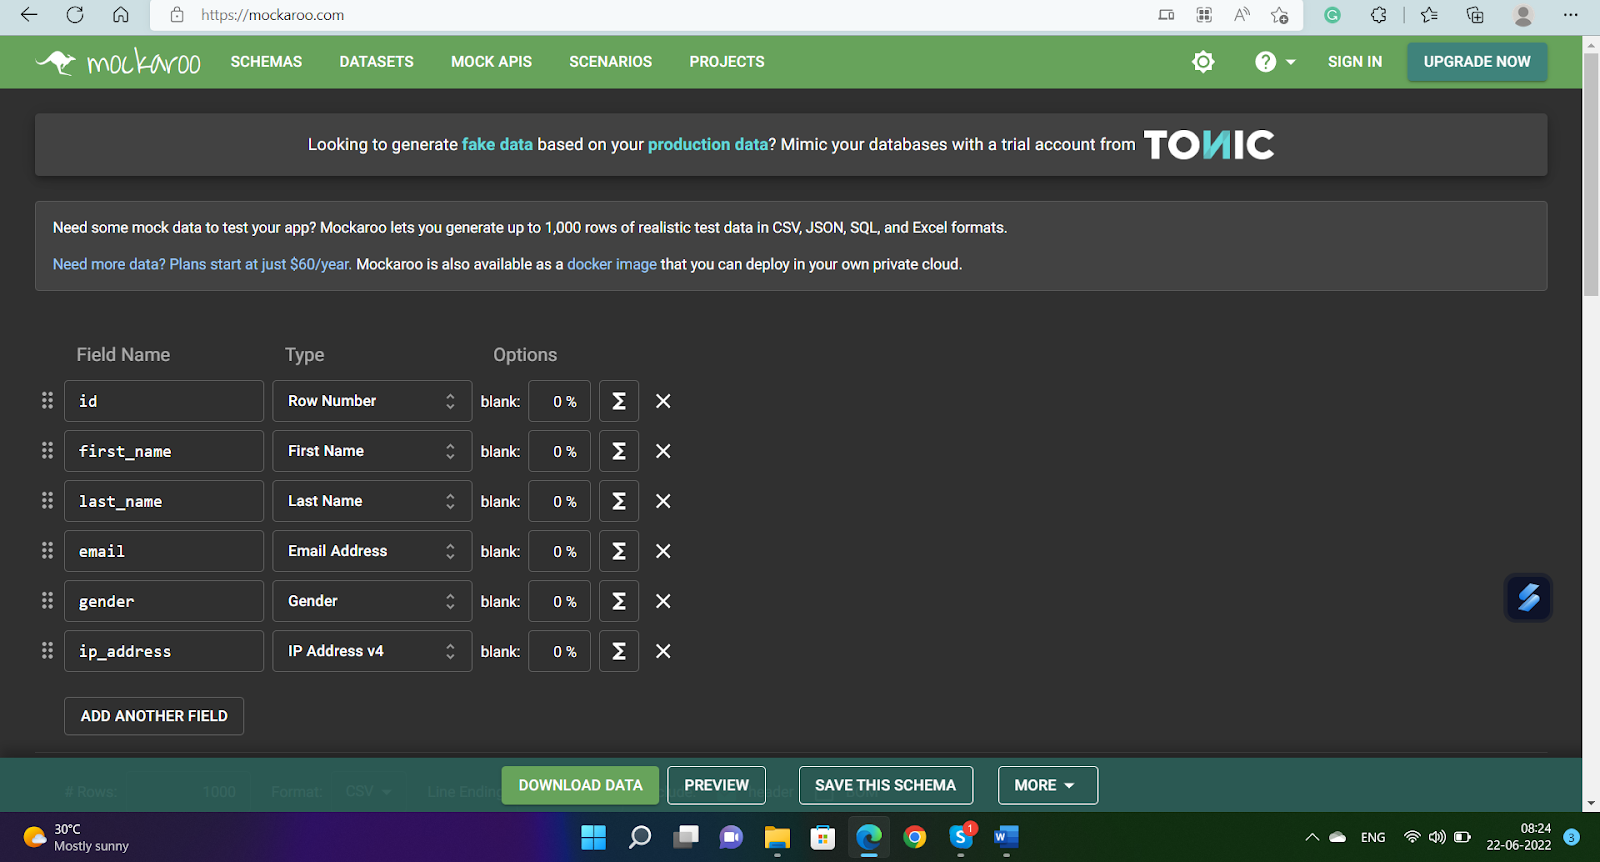Screen dimensions: 1600x862
Task: Click the floating blue lightning widget icon
Action: pyautogui.click(x=1528, y=598)
